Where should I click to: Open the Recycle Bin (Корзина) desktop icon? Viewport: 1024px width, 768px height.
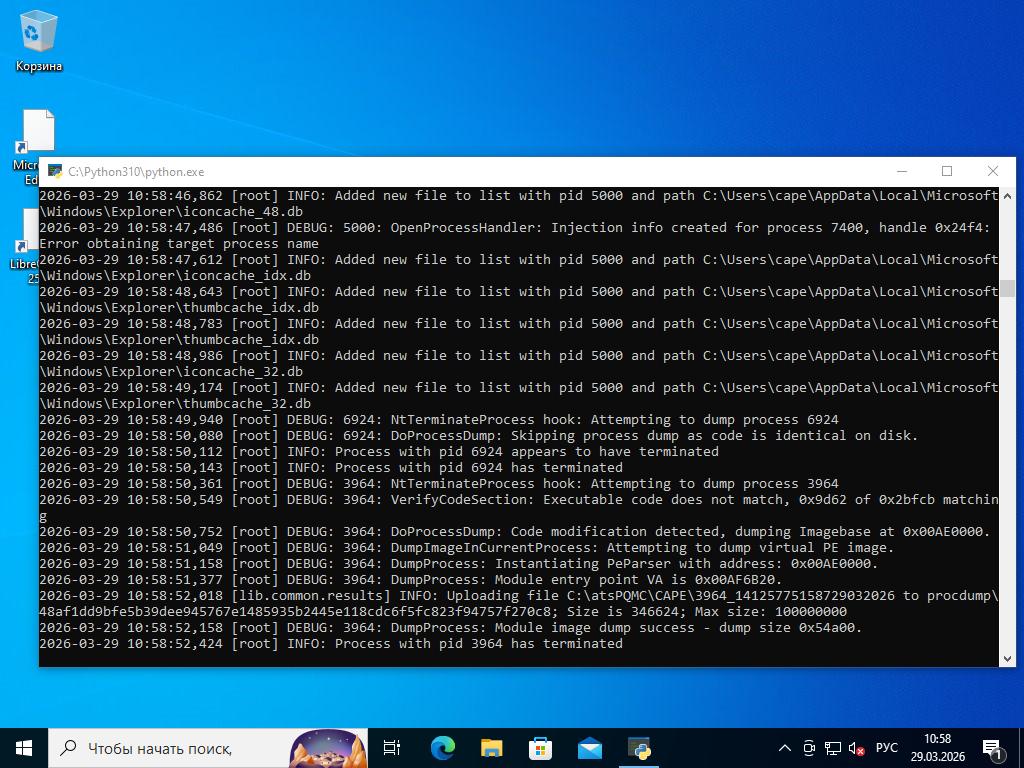click(x=38, y=42)
